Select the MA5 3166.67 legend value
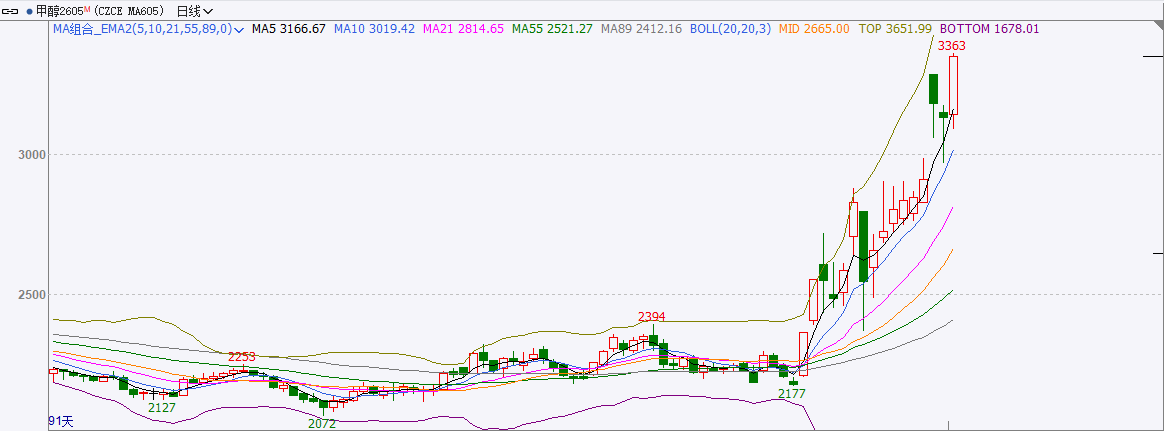 [288, 30]
